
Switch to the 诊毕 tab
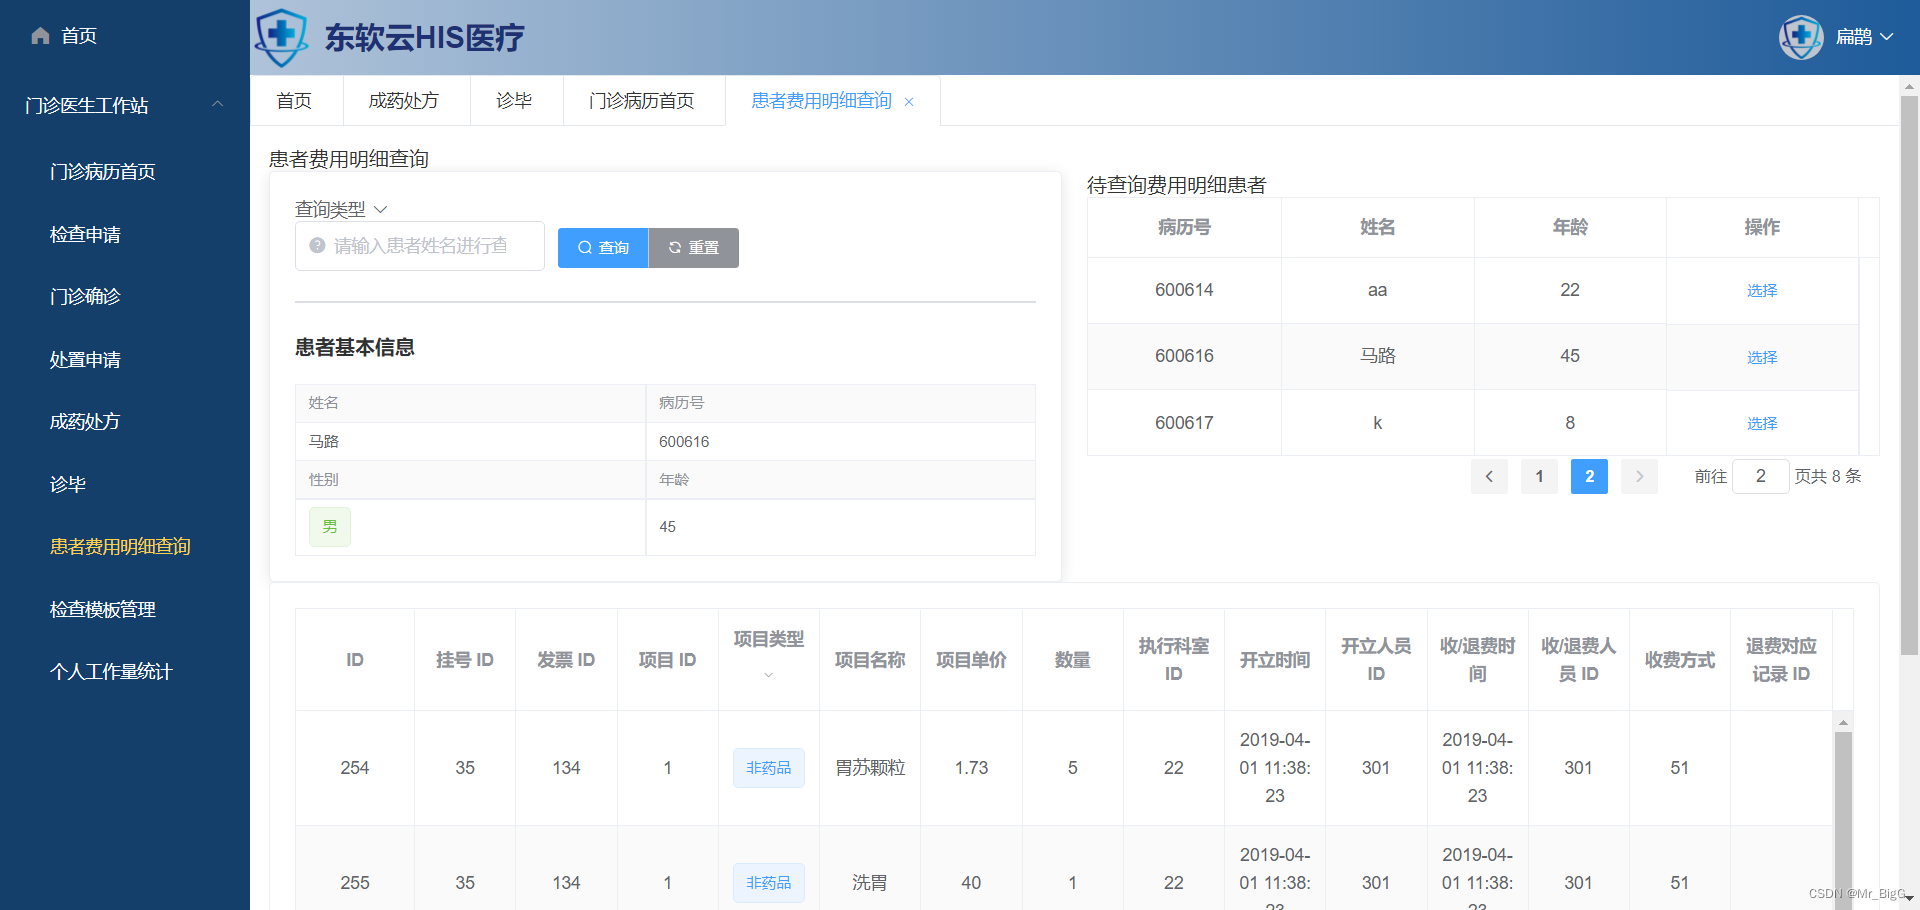pyautogui.click(x=514, y=101)
